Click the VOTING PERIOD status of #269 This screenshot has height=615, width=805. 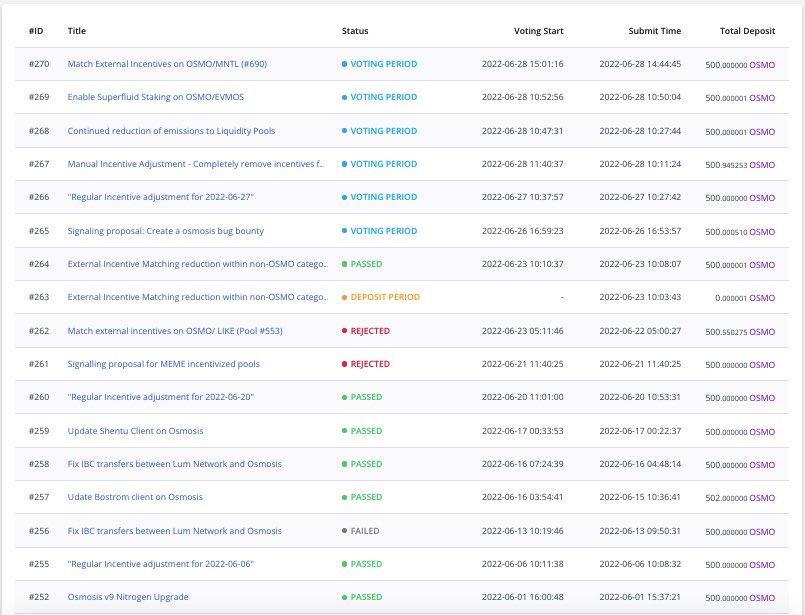tap(379, 97)
